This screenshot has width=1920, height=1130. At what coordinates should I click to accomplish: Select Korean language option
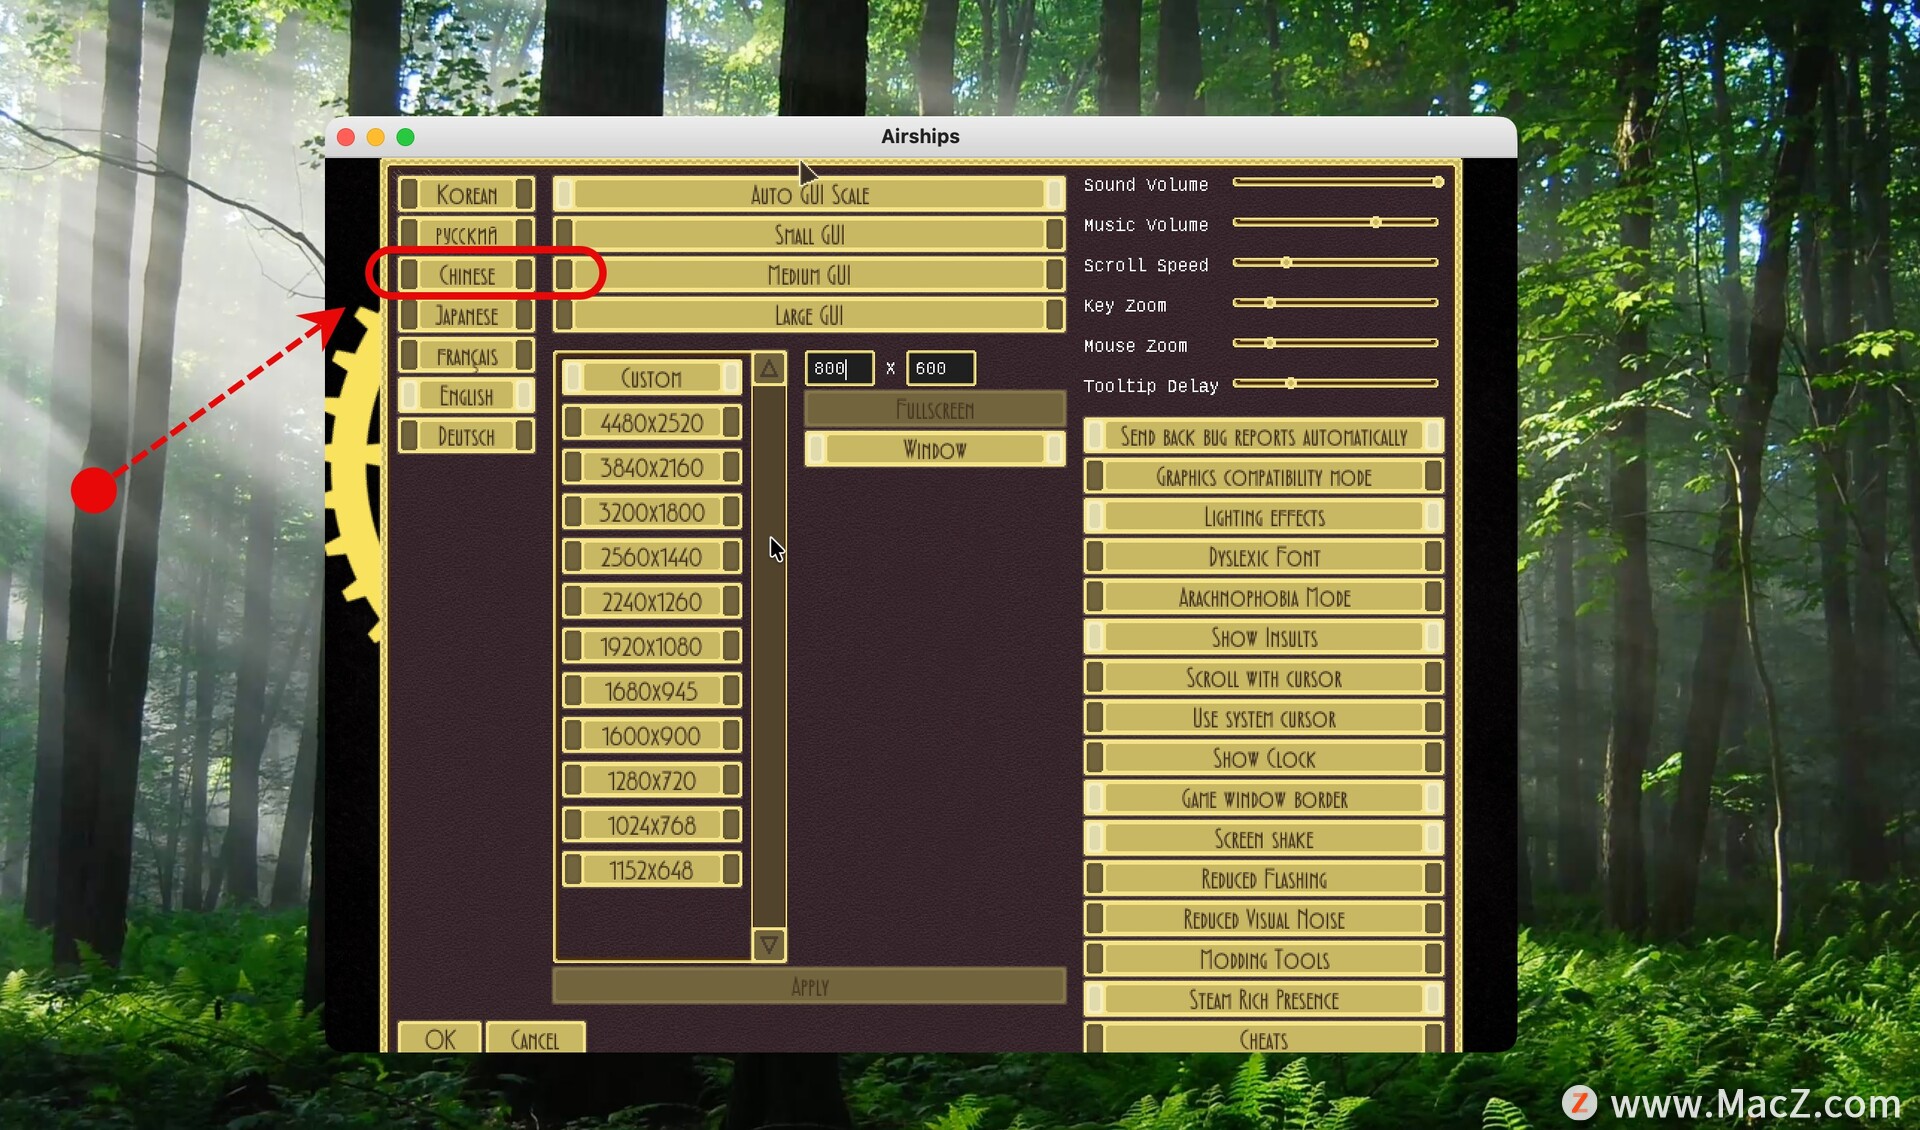(466, 194)
